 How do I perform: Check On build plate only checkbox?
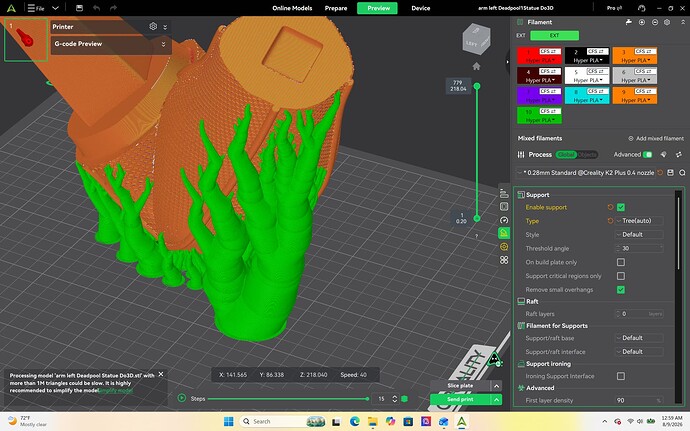pyautogui.click(x=620, y=262)
